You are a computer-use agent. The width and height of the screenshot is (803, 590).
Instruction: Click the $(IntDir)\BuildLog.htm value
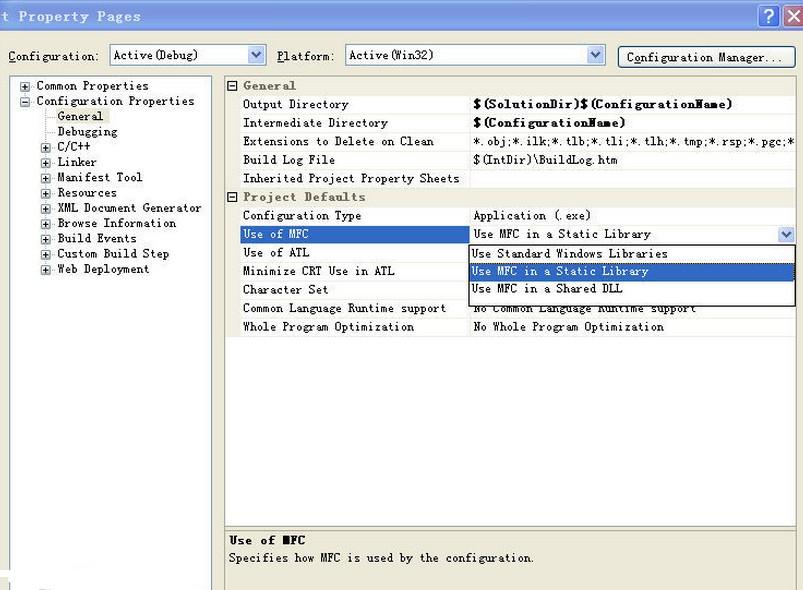(x=545, y=160)
